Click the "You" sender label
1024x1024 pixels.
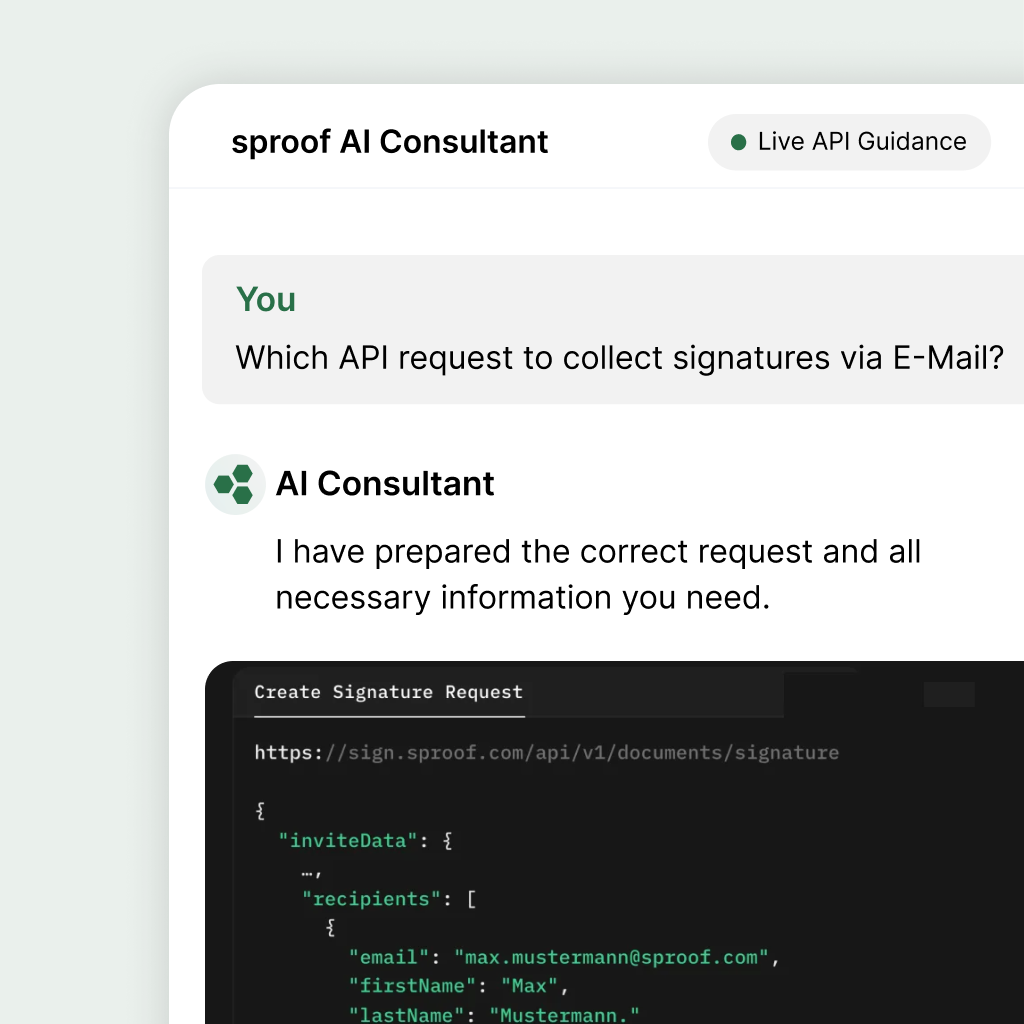click(x=266, y=299)
